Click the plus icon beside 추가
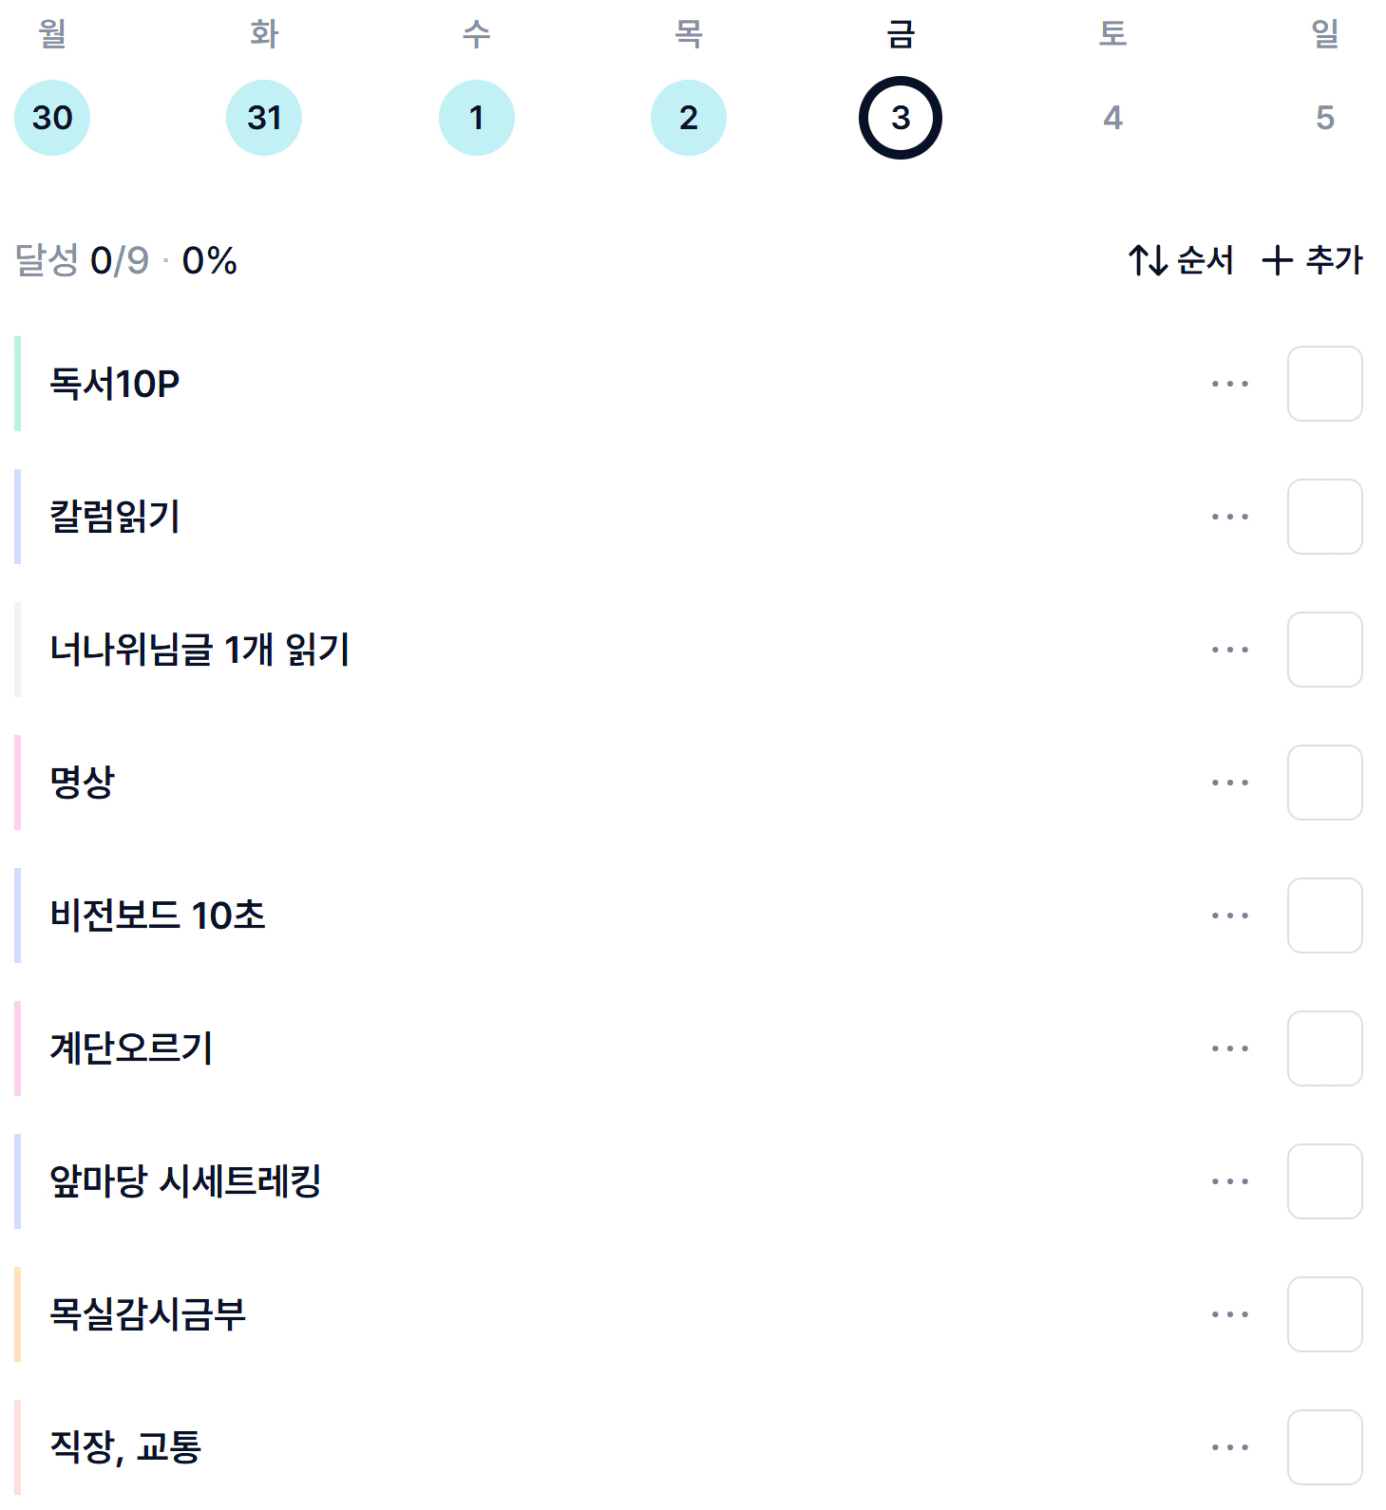The image size is (1386, 1510). tap(1277, 261)
